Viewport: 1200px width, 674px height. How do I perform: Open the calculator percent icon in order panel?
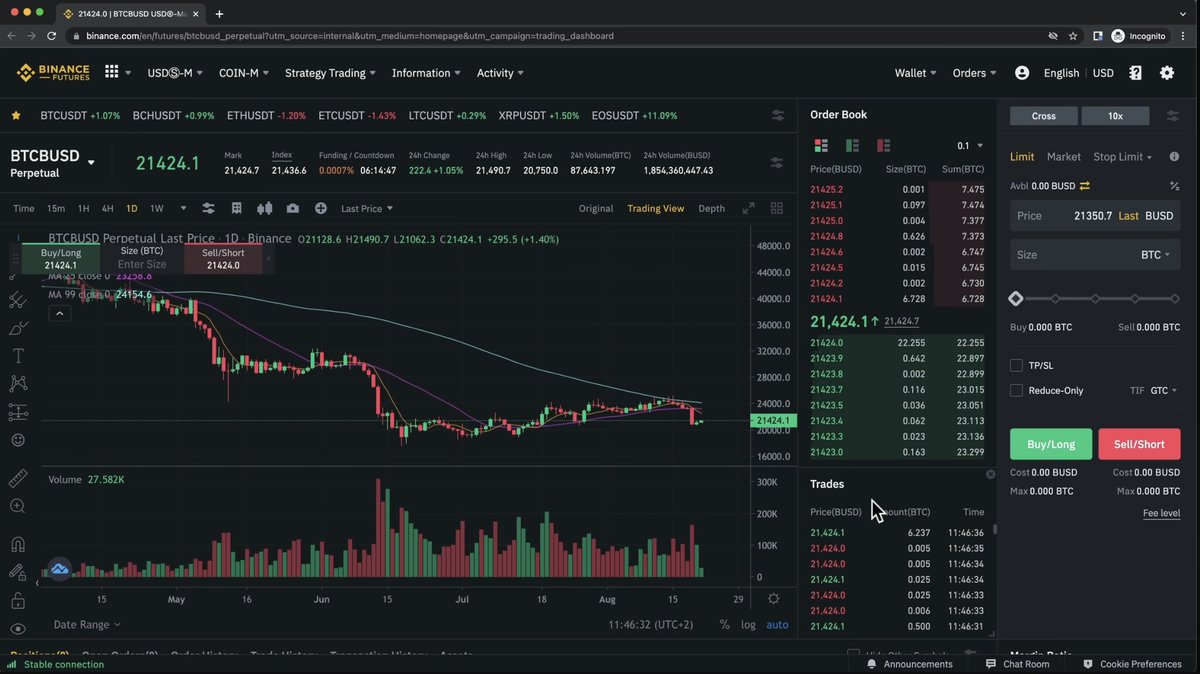pos(1174,186)
